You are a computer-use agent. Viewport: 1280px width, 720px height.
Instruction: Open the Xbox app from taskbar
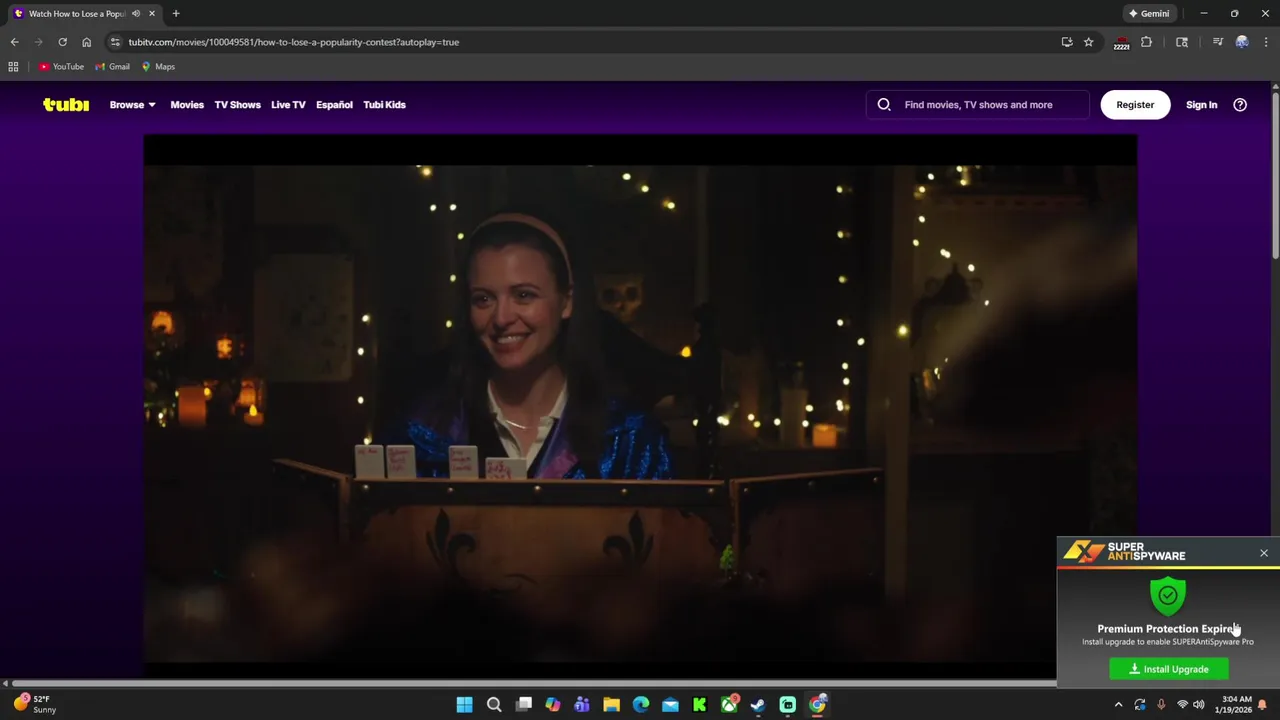[x=729, y=705]
